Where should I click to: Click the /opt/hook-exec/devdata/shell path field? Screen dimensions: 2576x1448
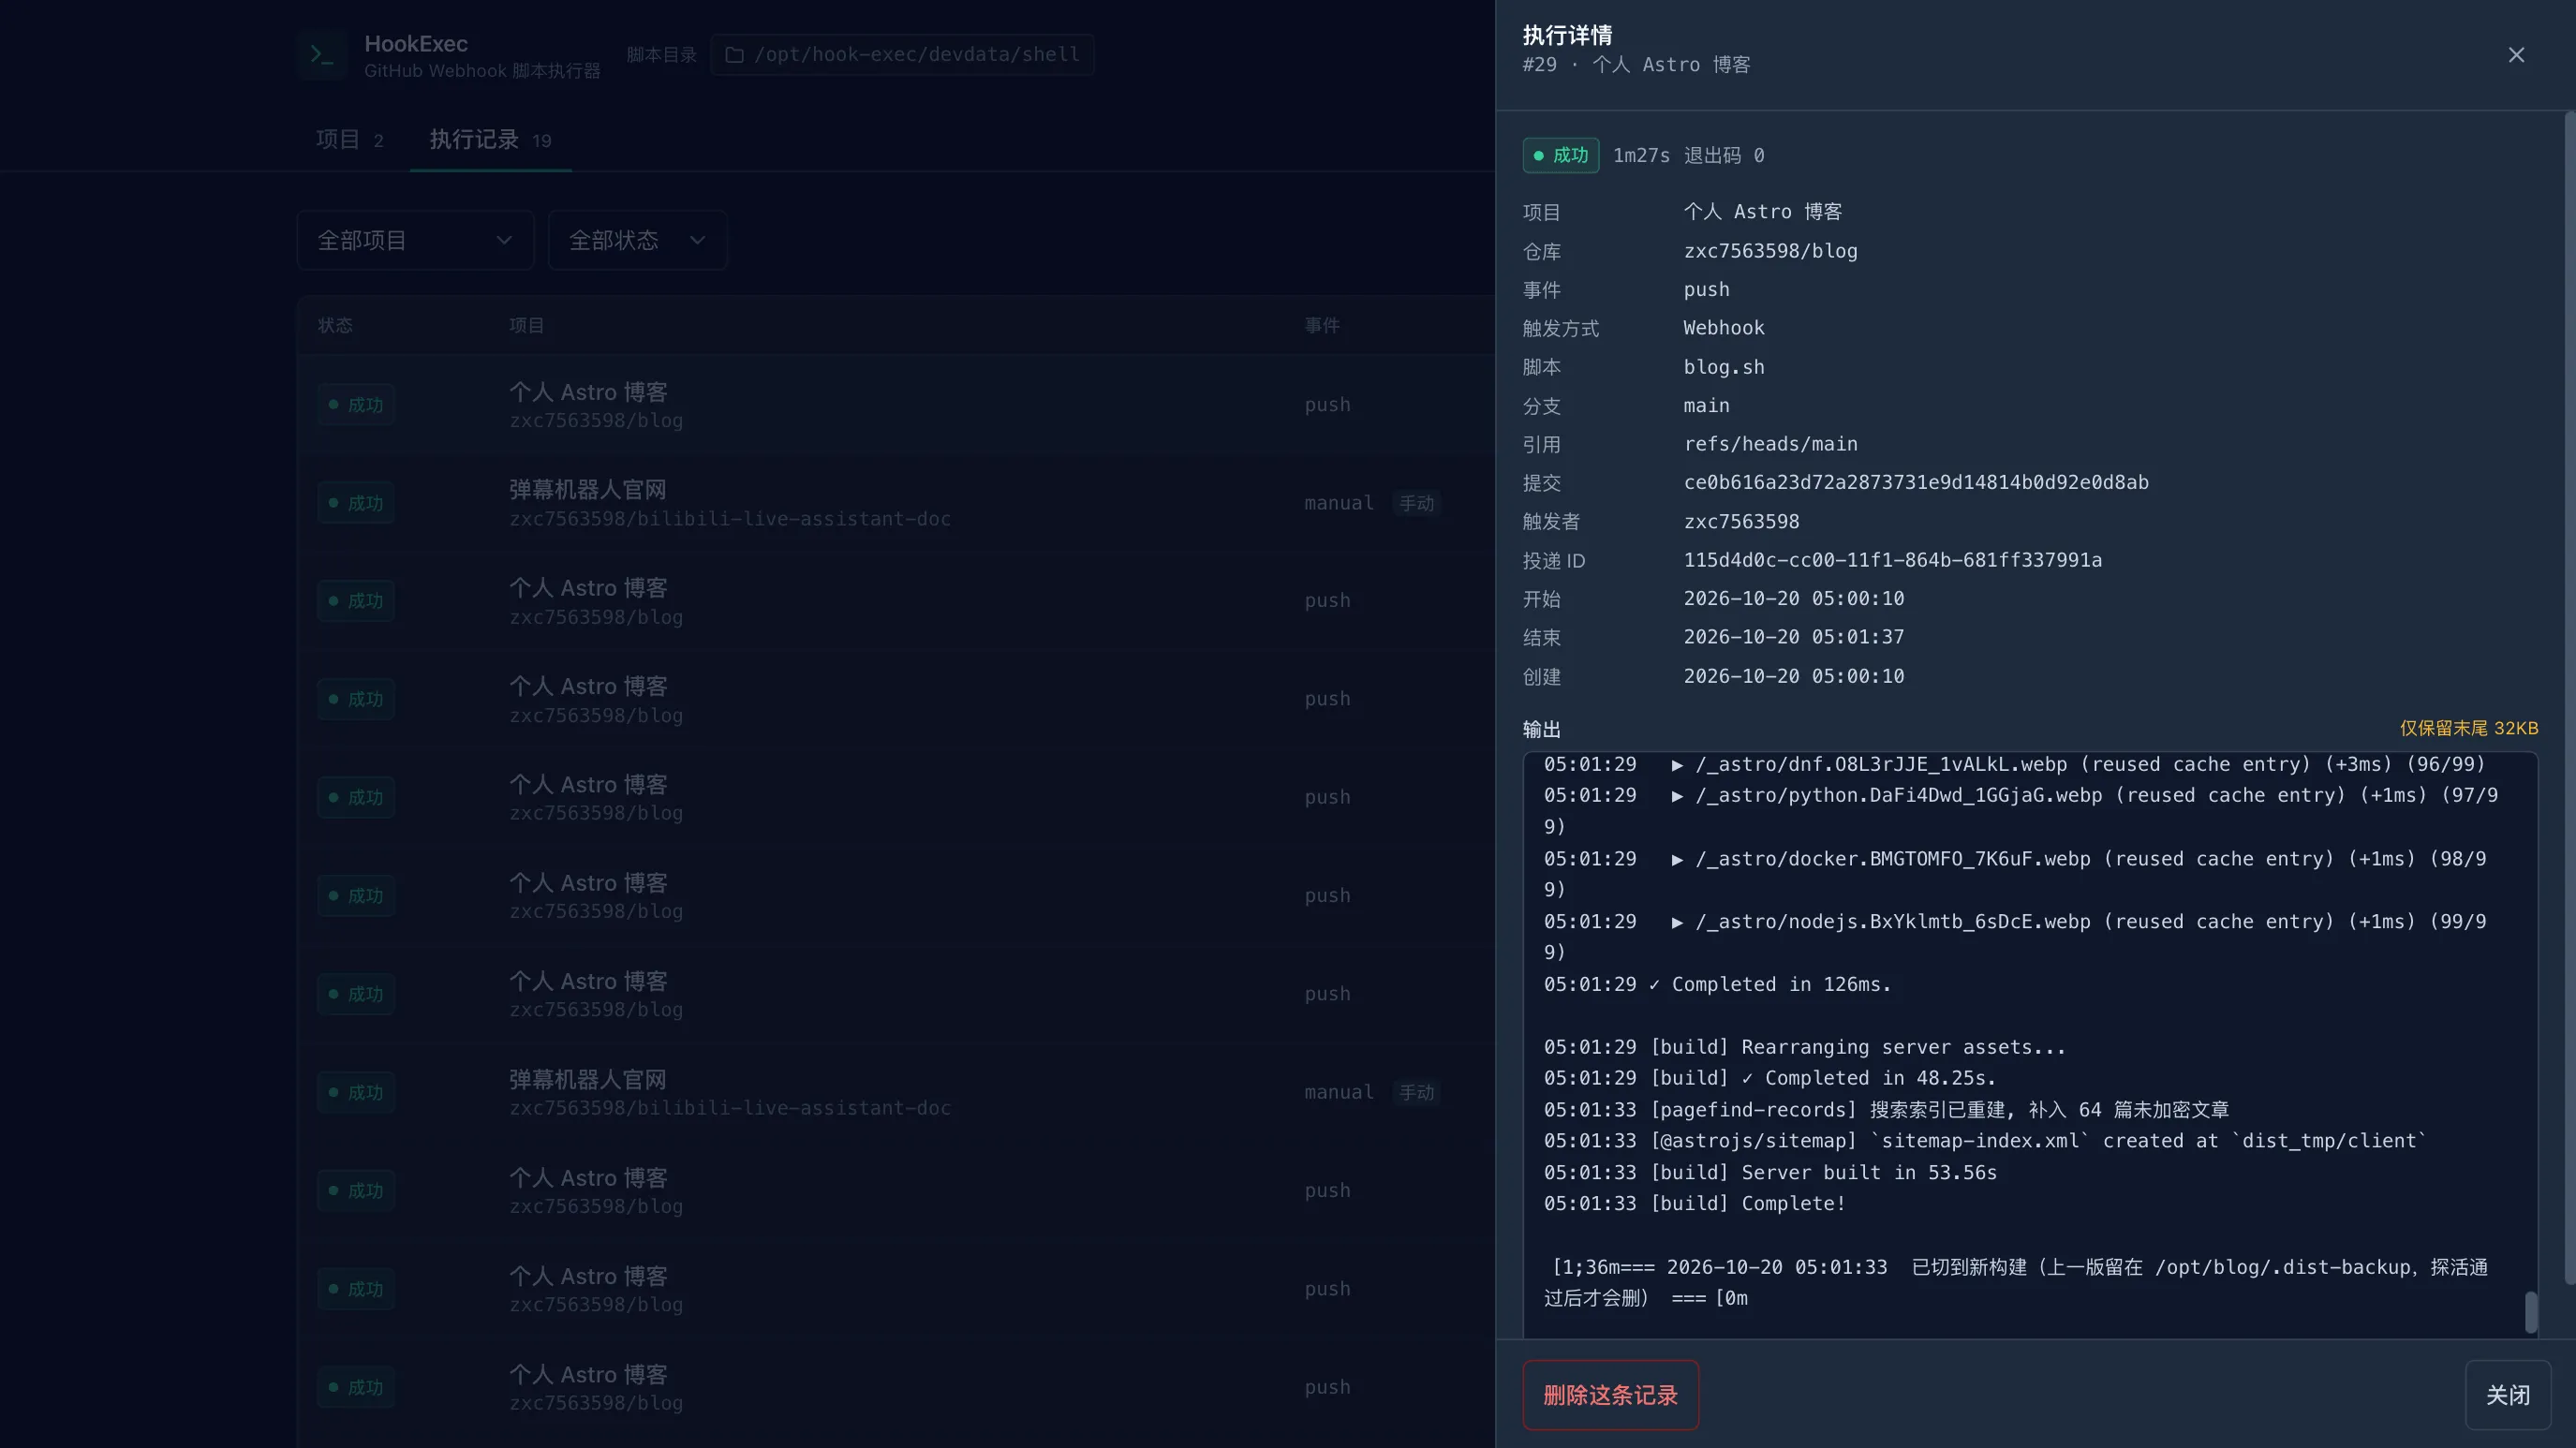click(902, 55)
